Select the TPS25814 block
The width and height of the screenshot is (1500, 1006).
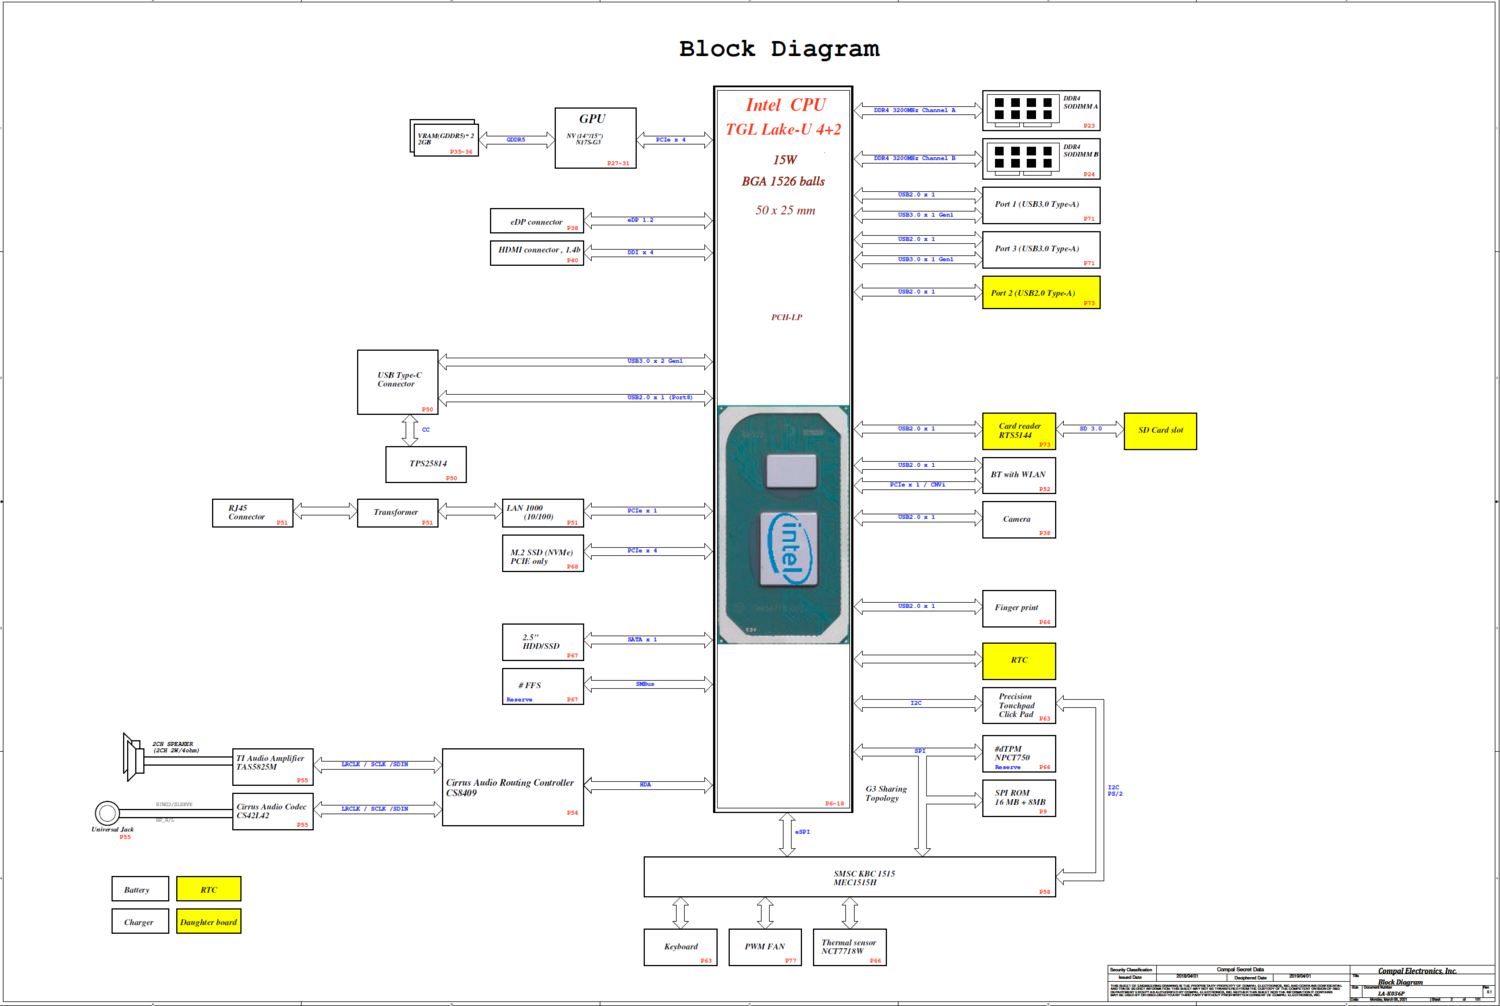coord(426,464)
